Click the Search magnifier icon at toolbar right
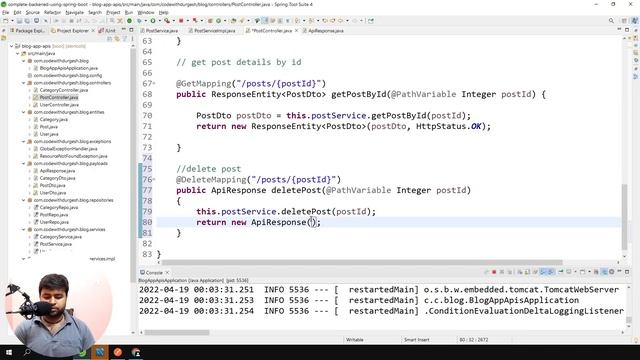The image size is (640, 360). (x=611, y=20)
